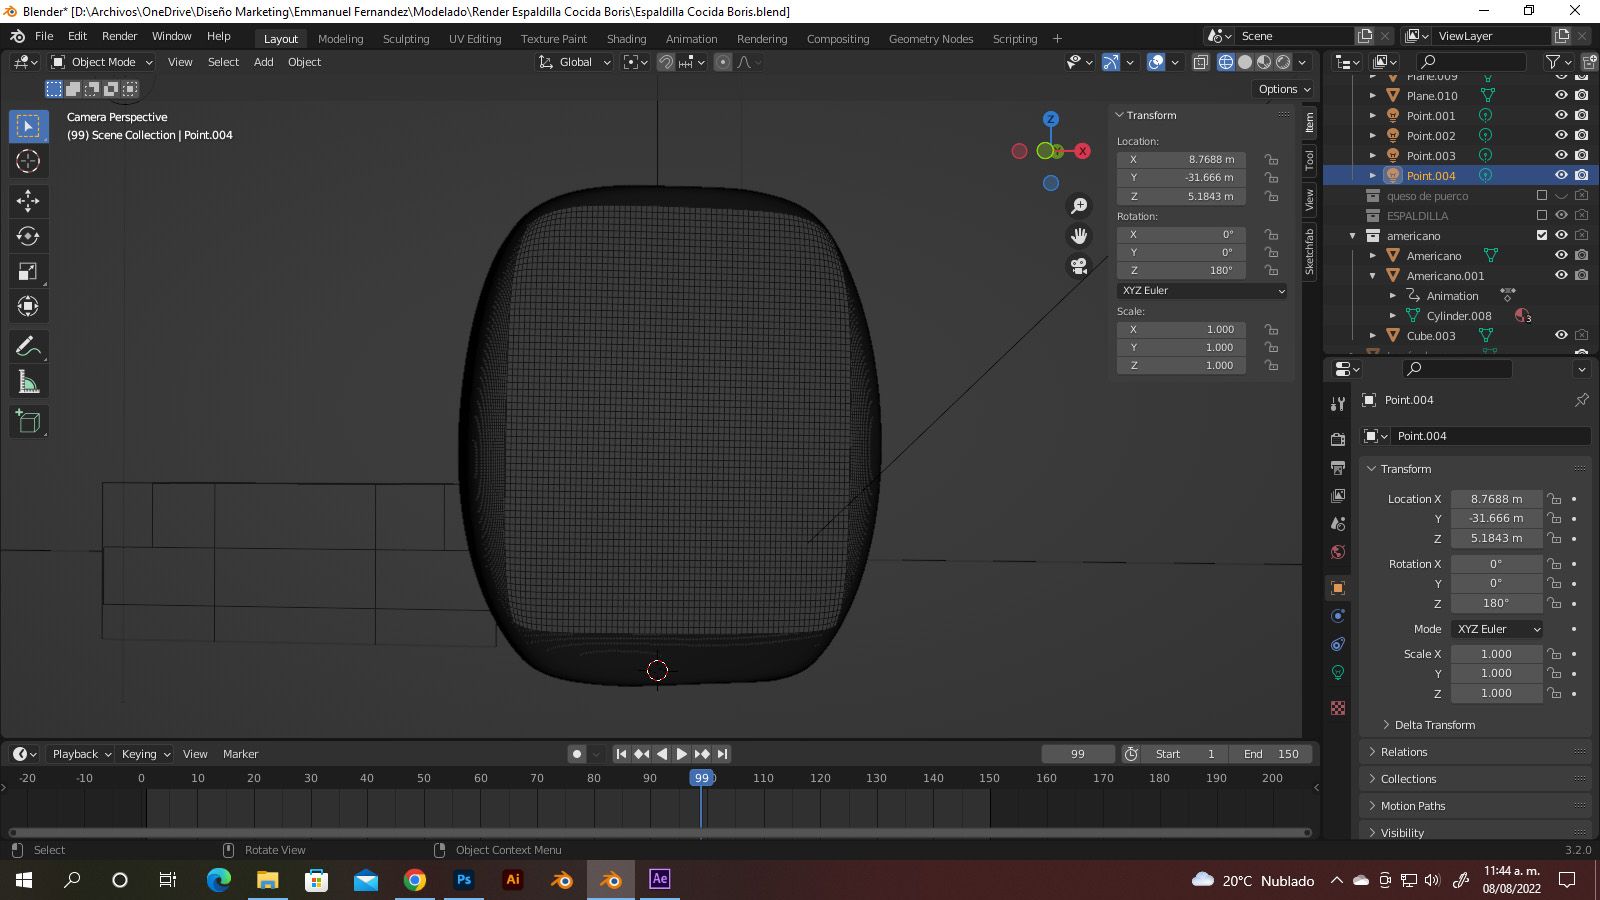Open the Object Mode dropdown
Viewport: 1600px width, 900px height.
coord(102,62)
